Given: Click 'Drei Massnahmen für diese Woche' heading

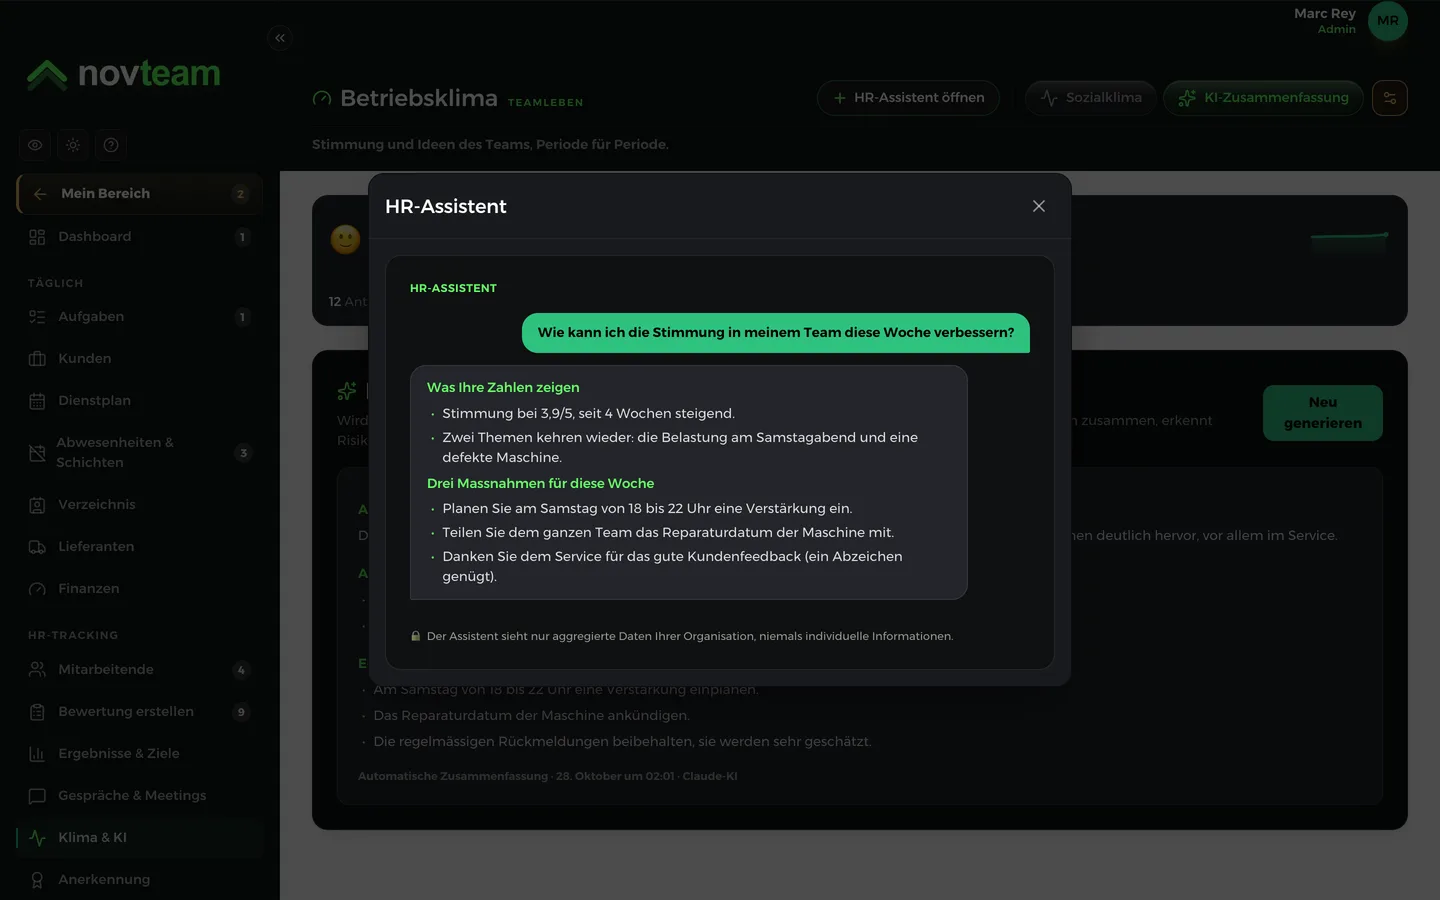Looking at the screenshot, I should (540, 484).
